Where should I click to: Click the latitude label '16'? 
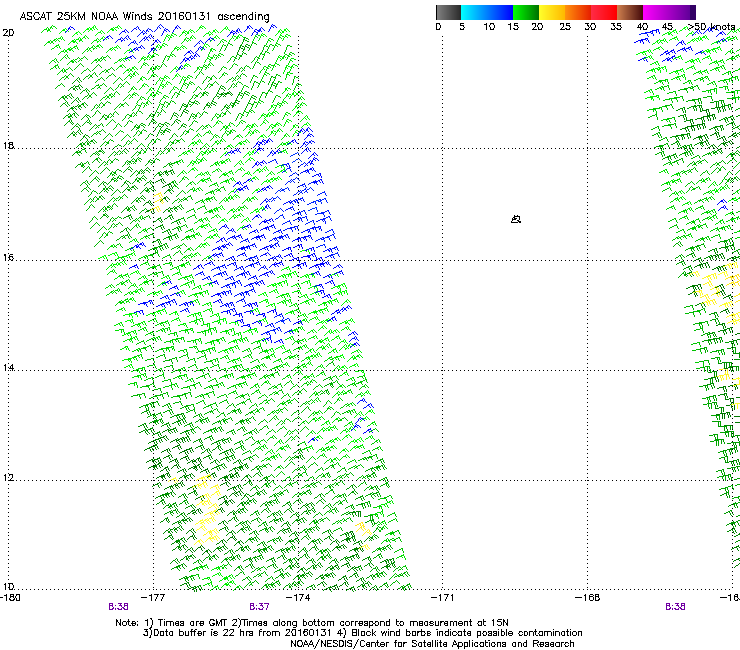(8, 257)
